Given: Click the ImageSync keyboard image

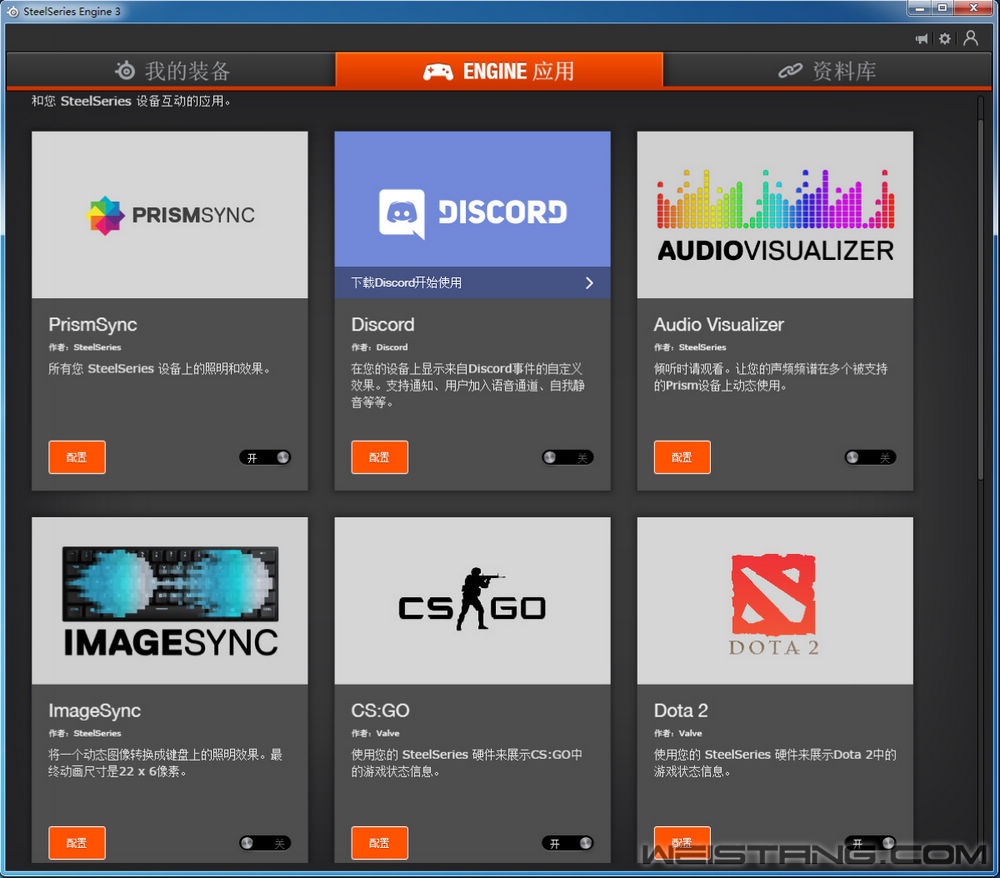Looking at the screenshot, I should [x=170, y=601].
